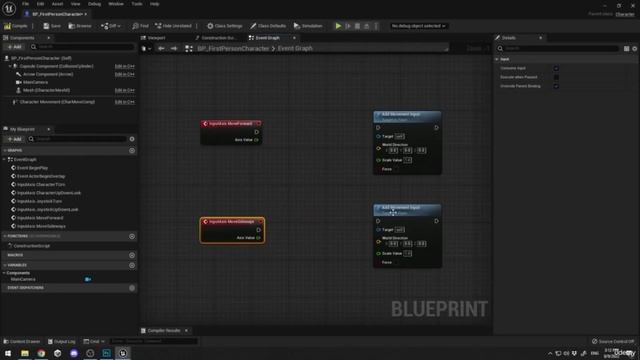Click the Components search field
This screenshot has width=640, height=360.
click(82, 47)
